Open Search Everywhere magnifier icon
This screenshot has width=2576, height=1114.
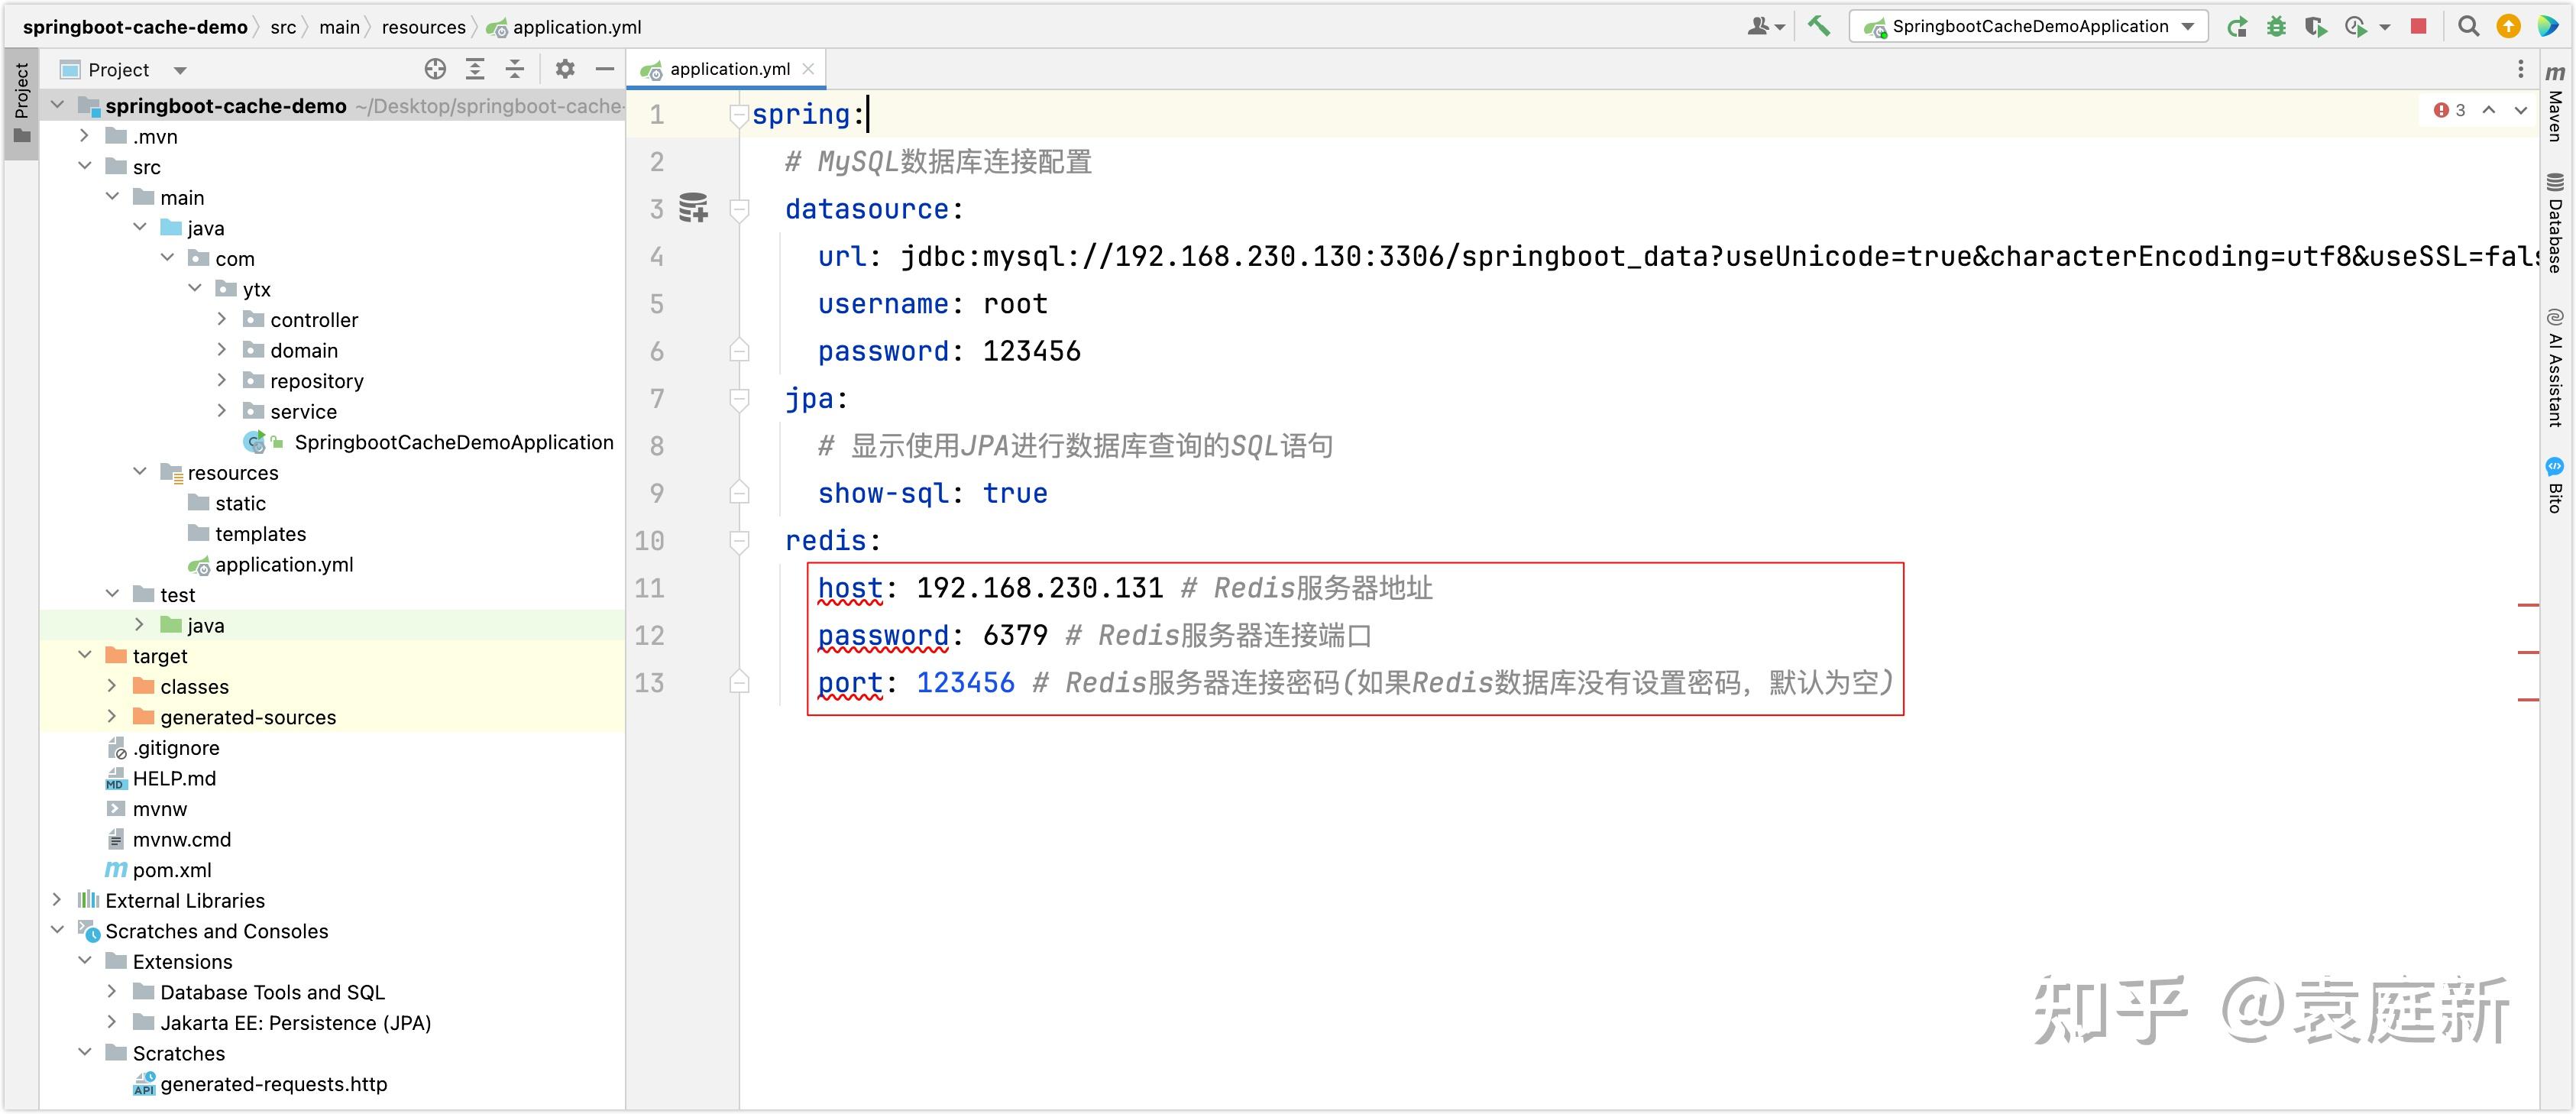tap(2469, 27)
